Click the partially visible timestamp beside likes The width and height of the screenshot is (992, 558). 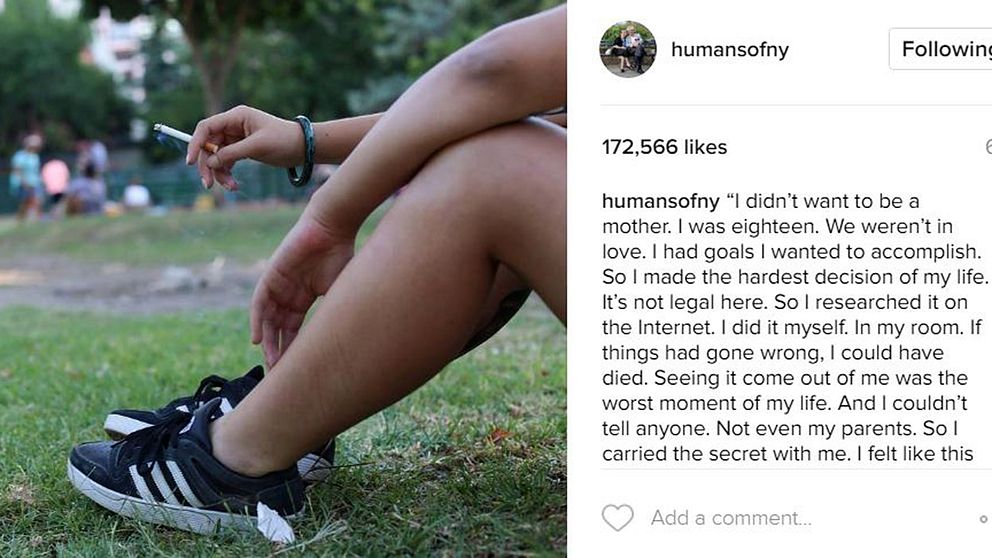pos(988,147)
